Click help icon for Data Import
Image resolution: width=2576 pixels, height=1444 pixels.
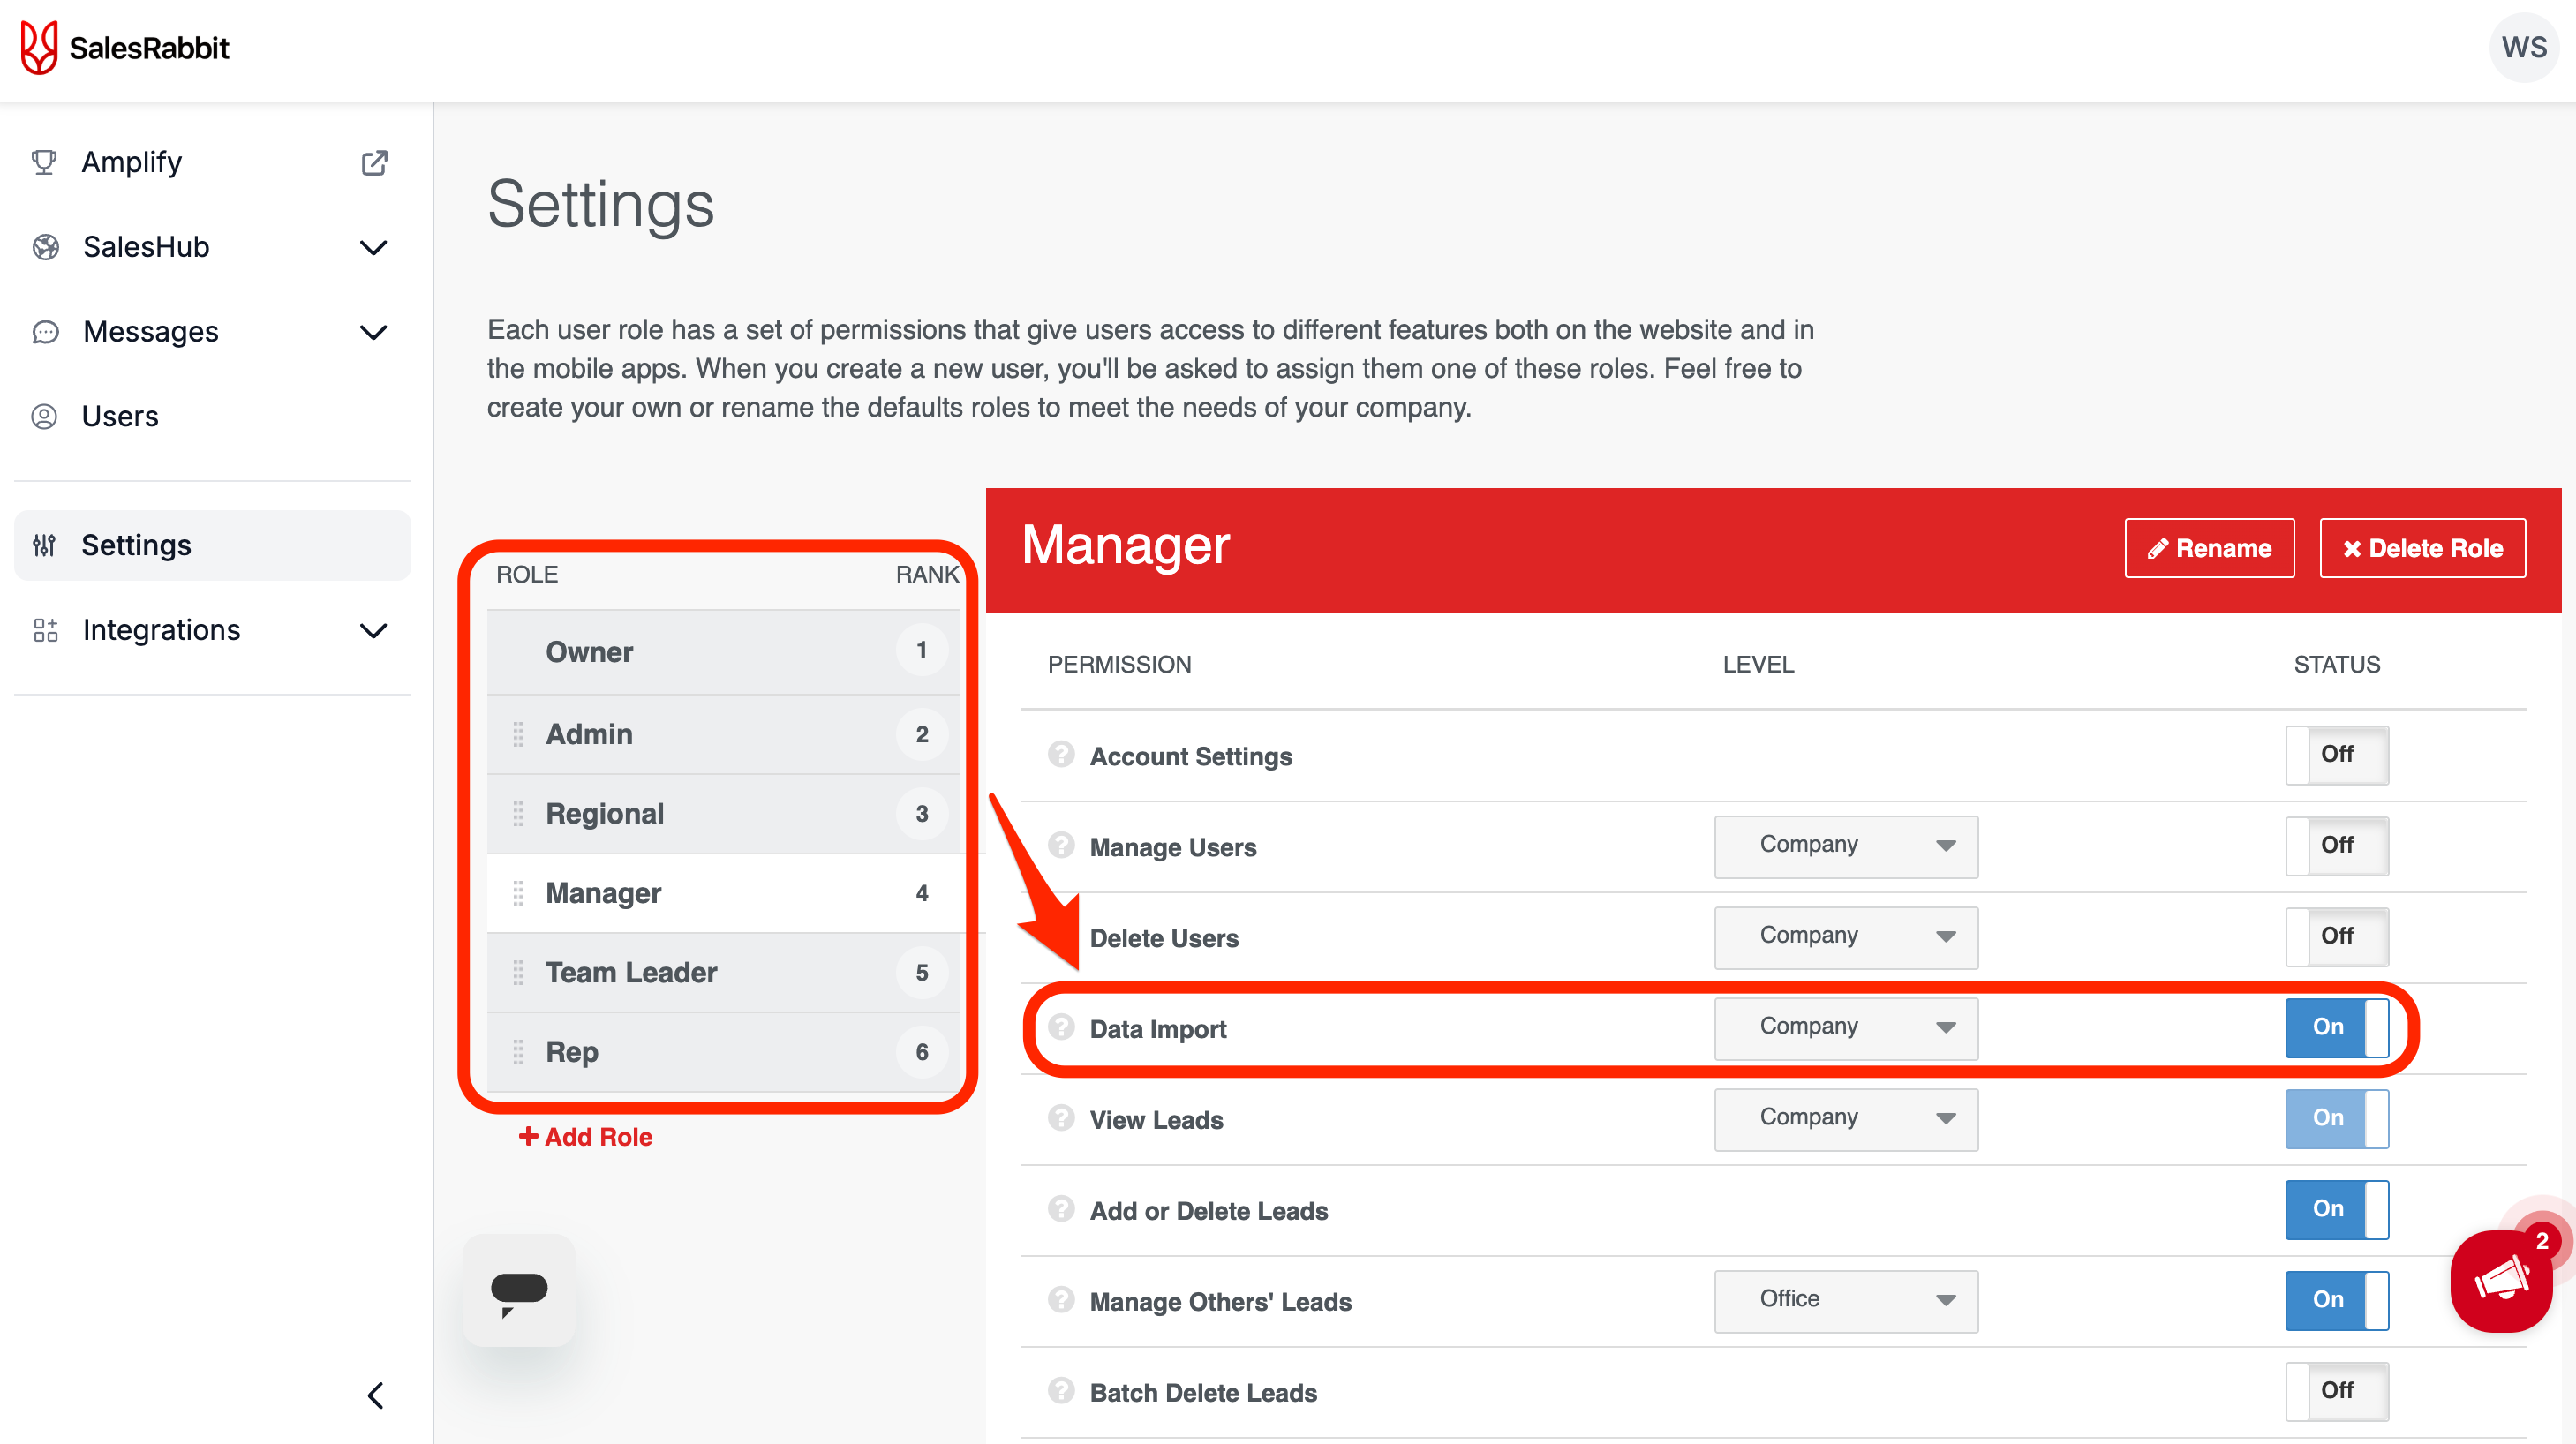coord(1060,1027)
